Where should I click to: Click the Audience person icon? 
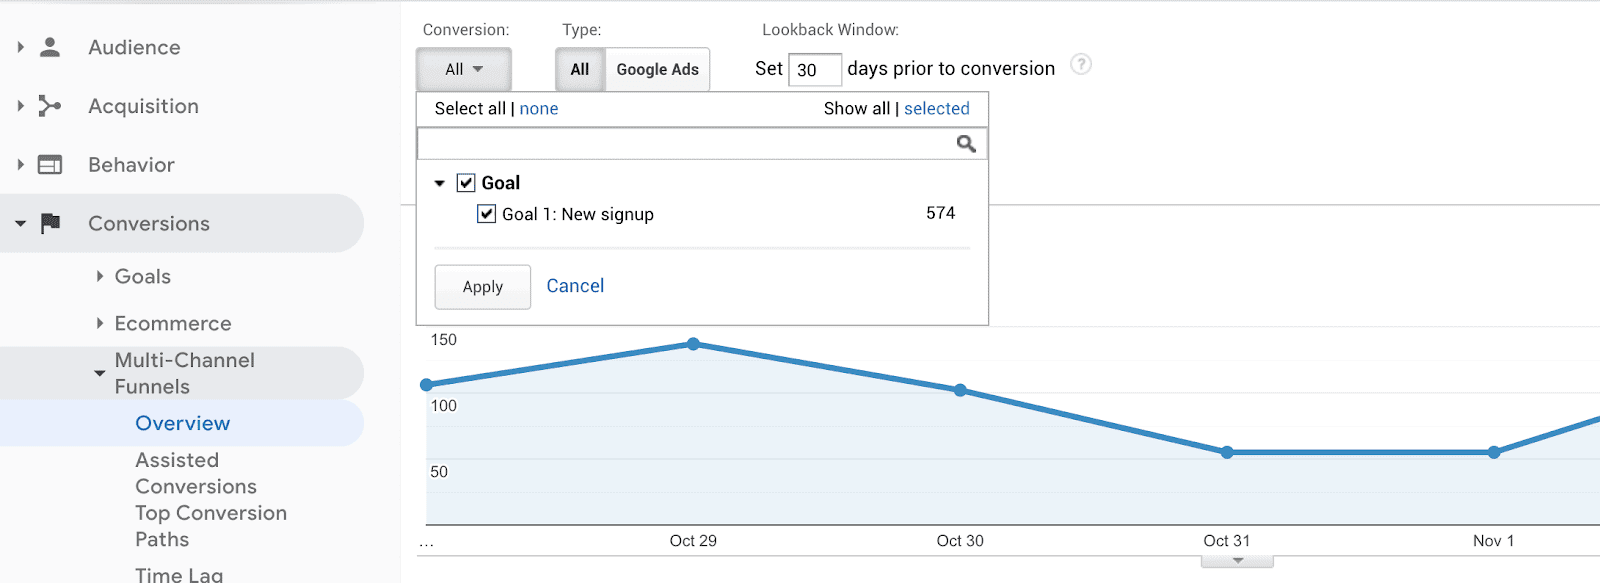pyautogui.click(x=50, y=47)
